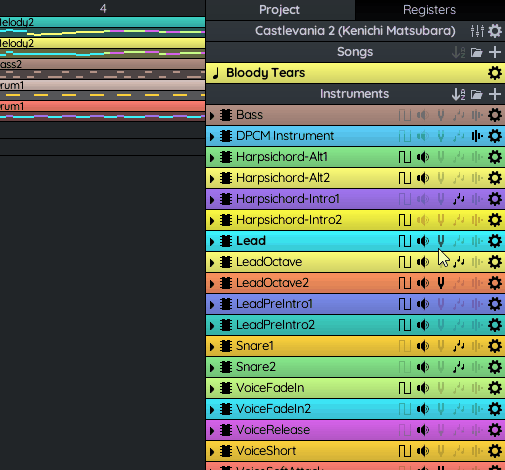Viewport: 505px width, 470px height.
Task: Edit LeadPreIntro1 volume envelope
Action: 423,304
